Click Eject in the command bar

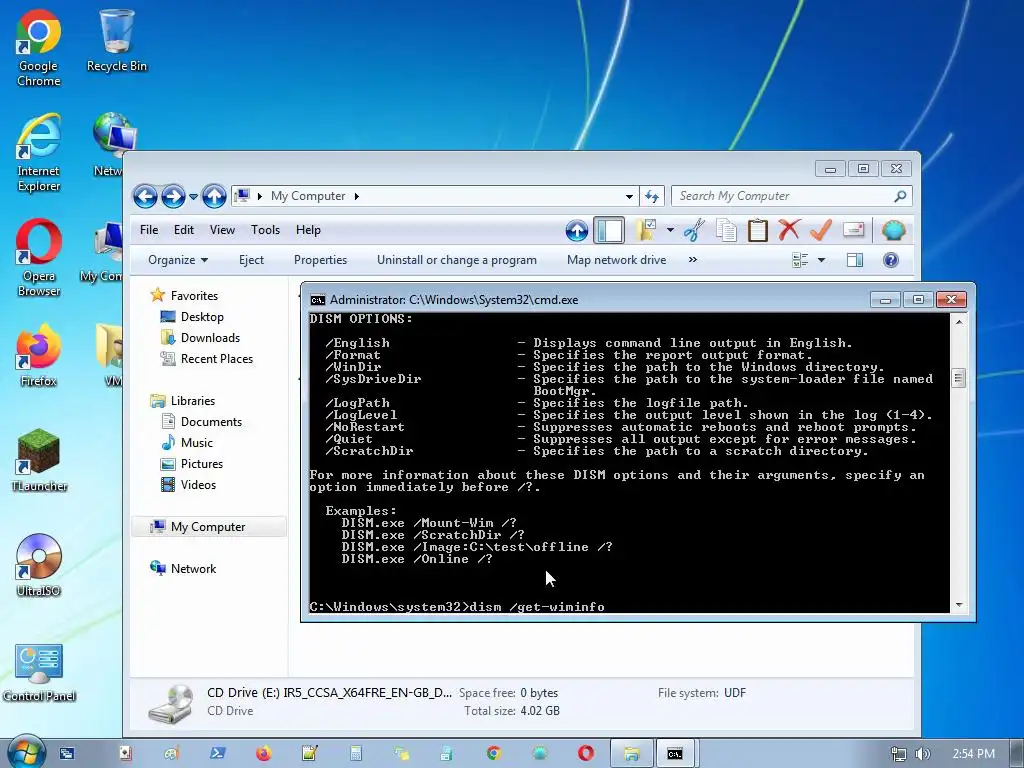[x=251, y=260]
